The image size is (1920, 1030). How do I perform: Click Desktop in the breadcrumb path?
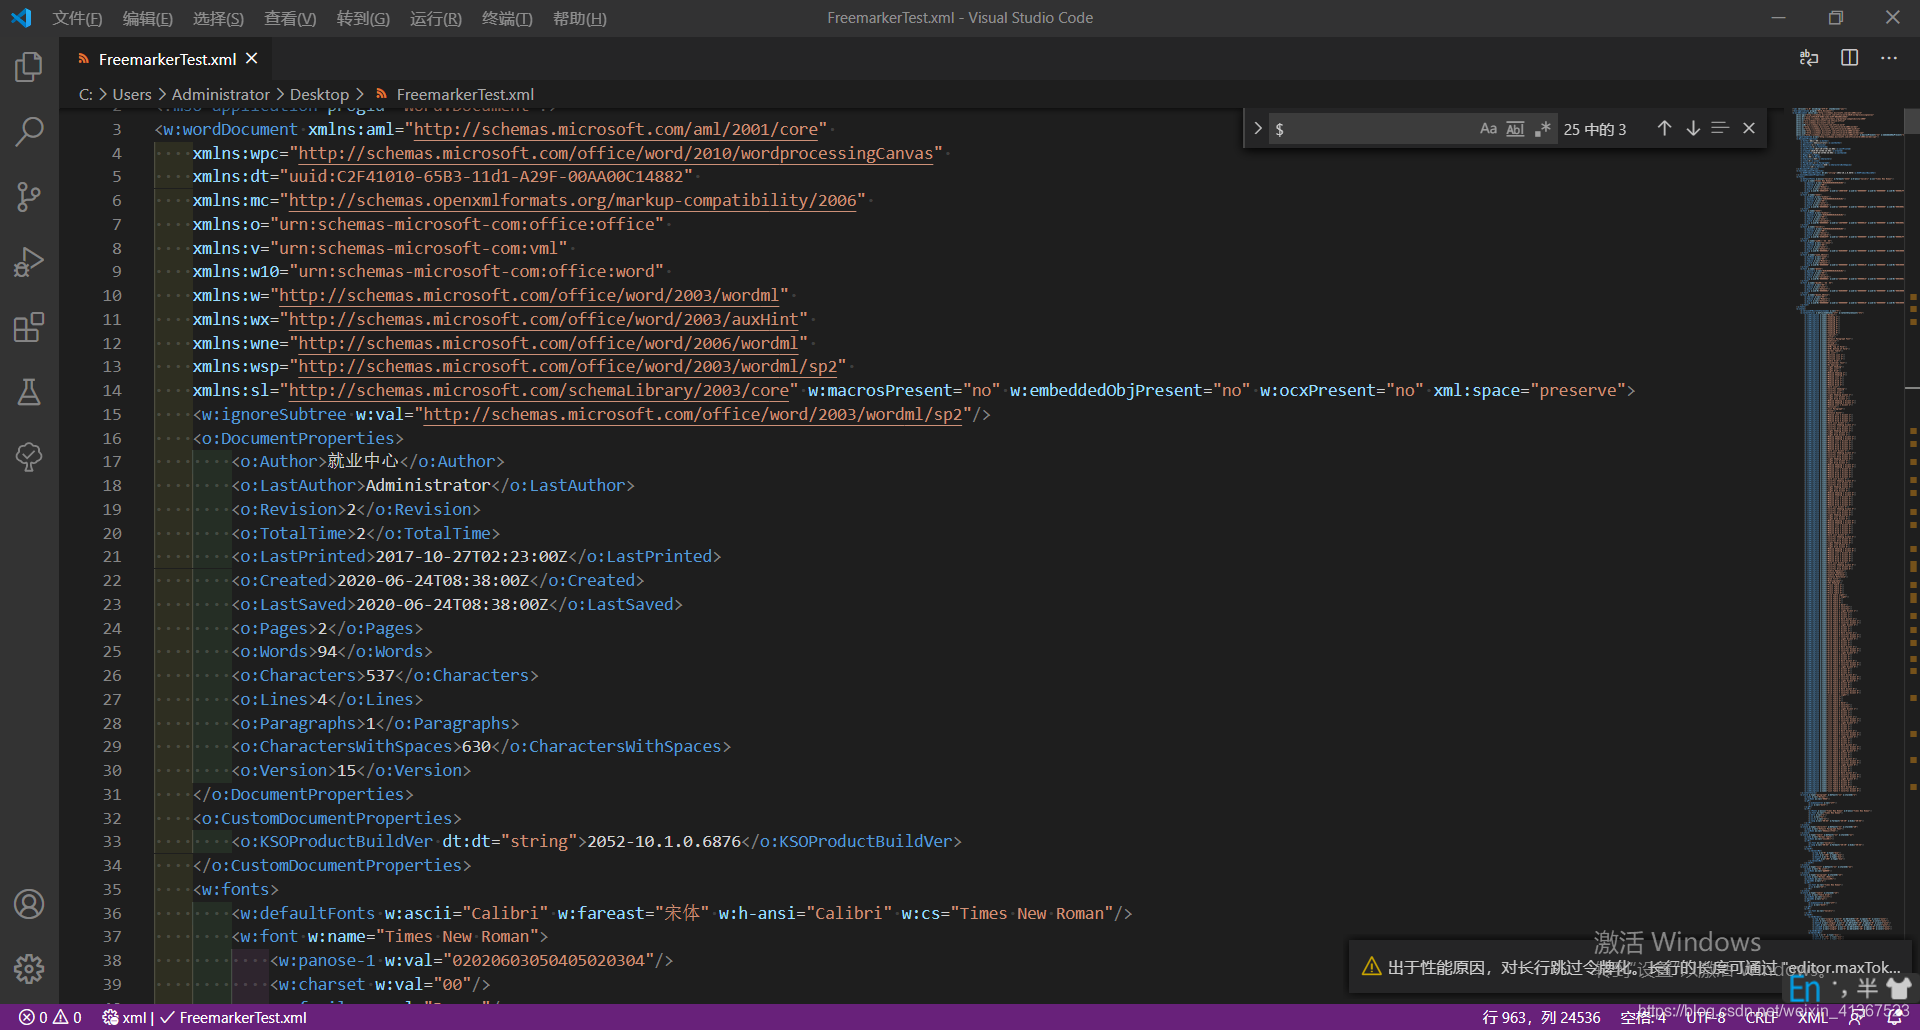[x=319, y=94]
